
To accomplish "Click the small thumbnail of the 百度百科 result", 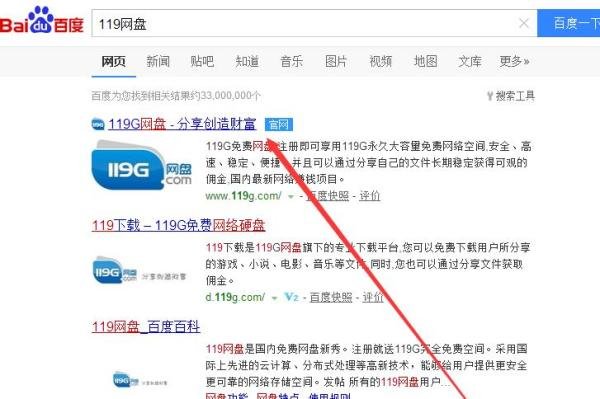I will [139, 379].
